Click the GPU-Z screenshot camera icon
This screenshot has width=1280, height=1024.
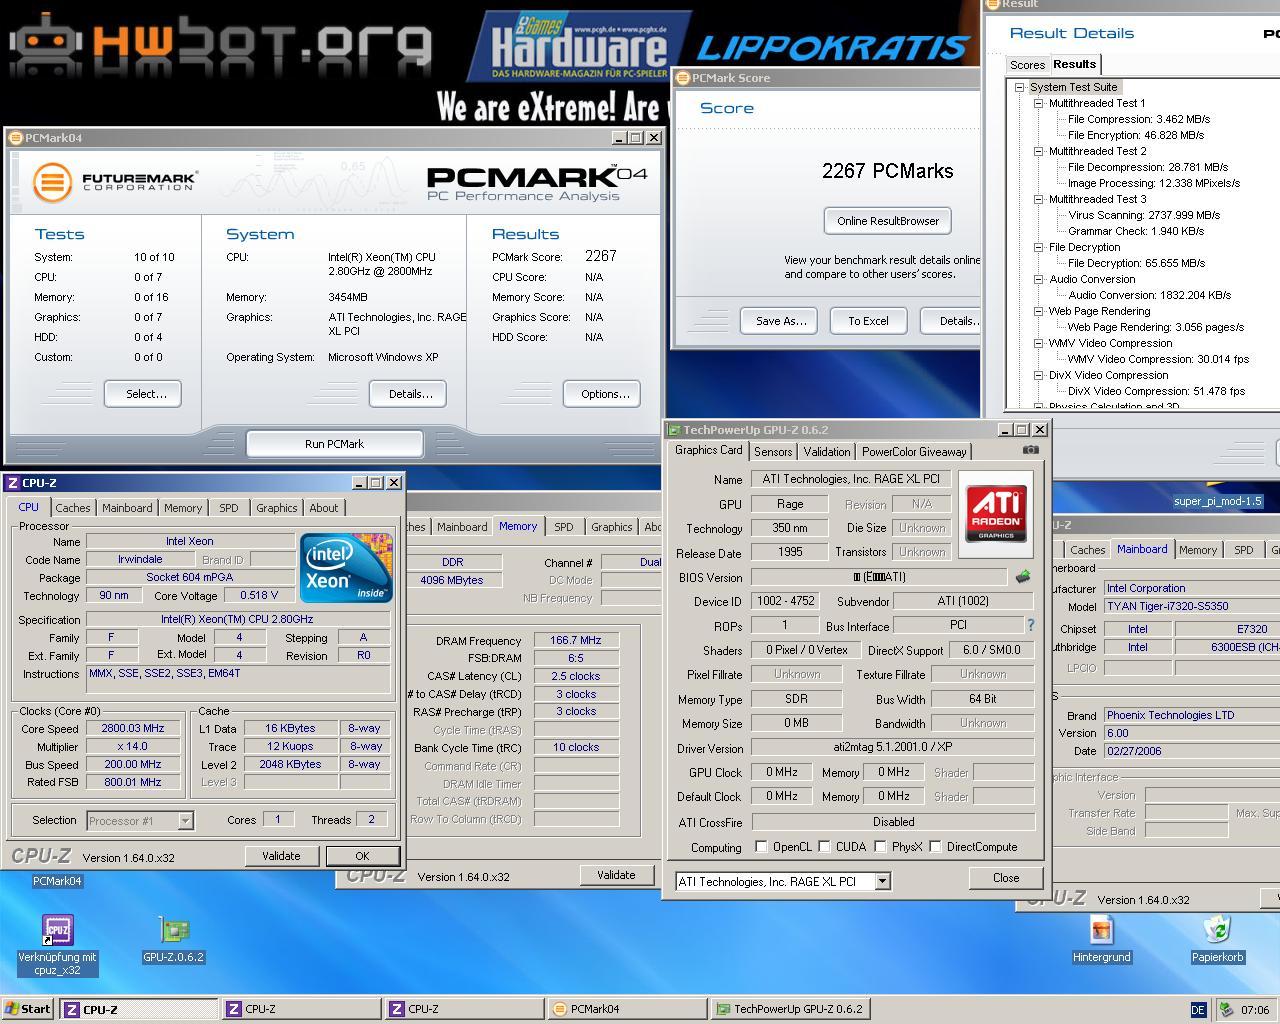point(1030,450)
